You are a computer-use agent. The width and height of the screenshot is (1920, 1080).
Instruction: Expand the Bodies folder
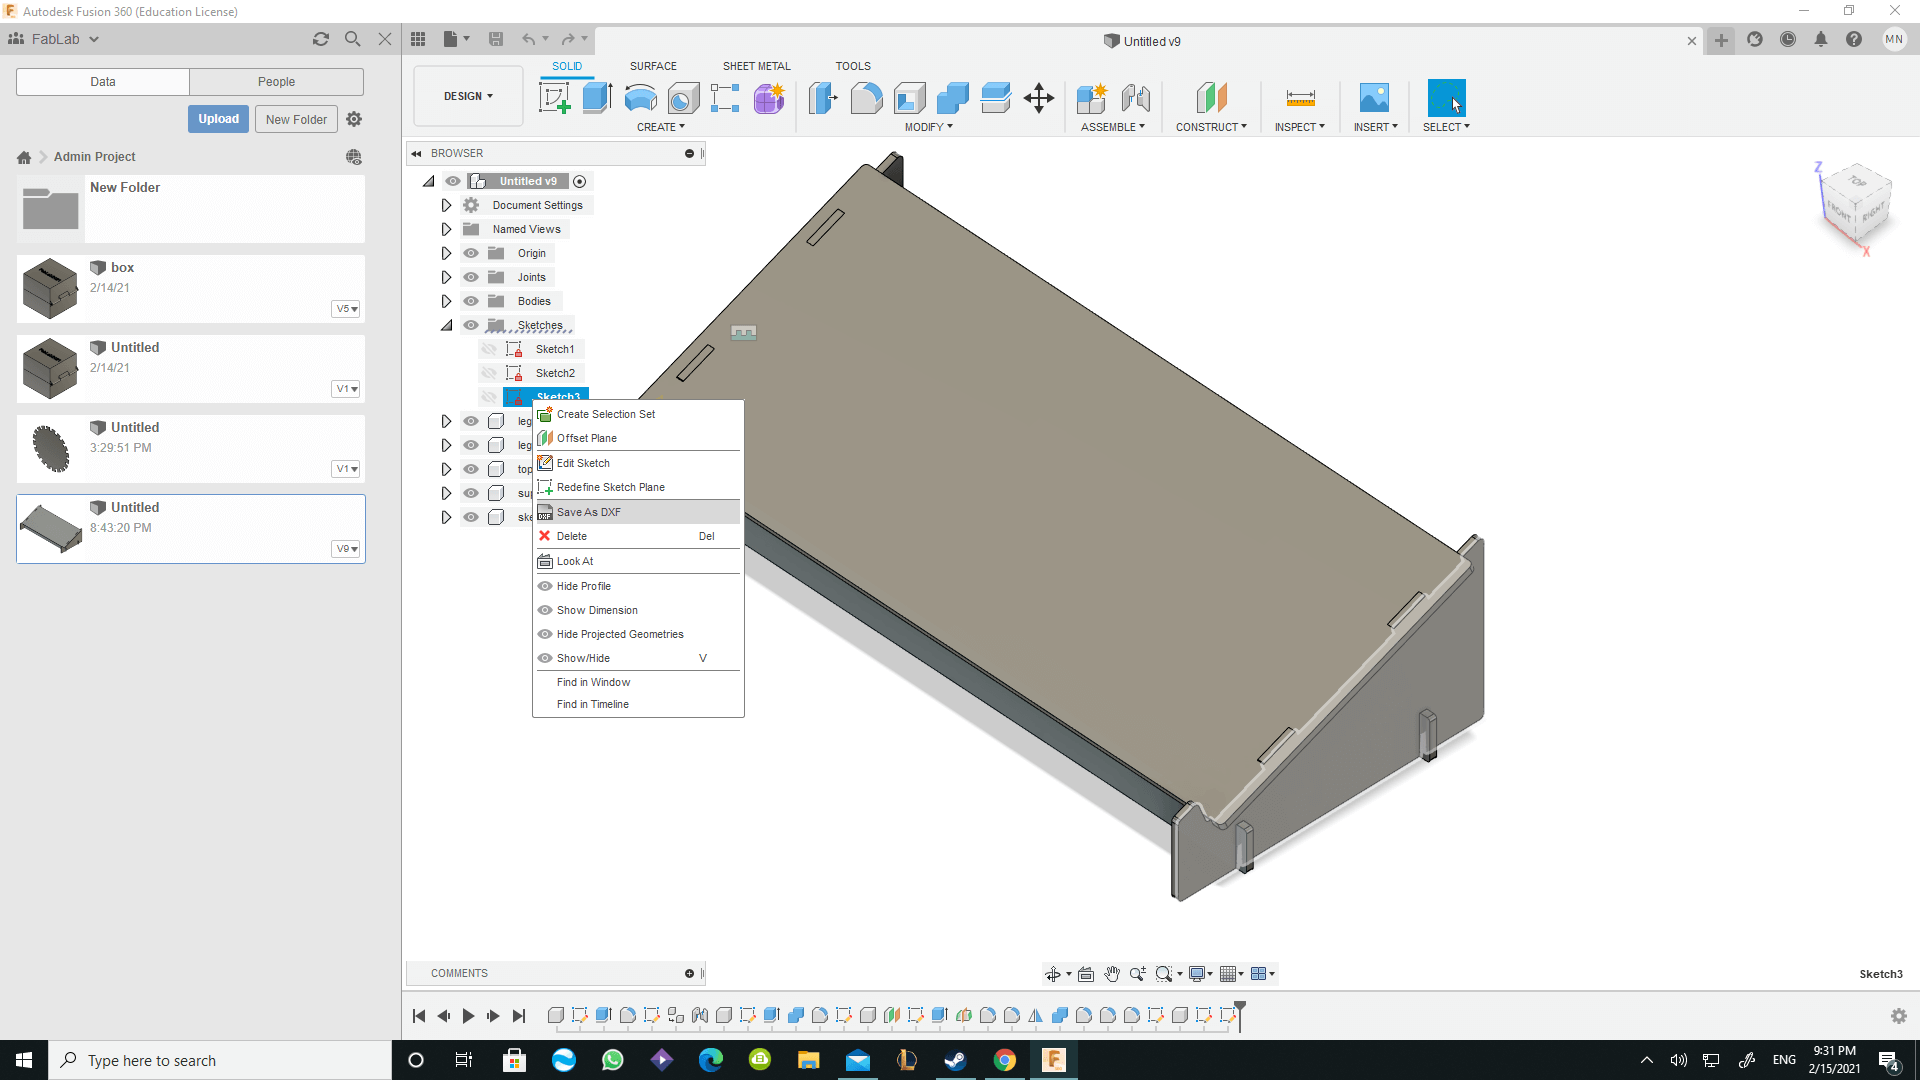(x=446, y=301)
